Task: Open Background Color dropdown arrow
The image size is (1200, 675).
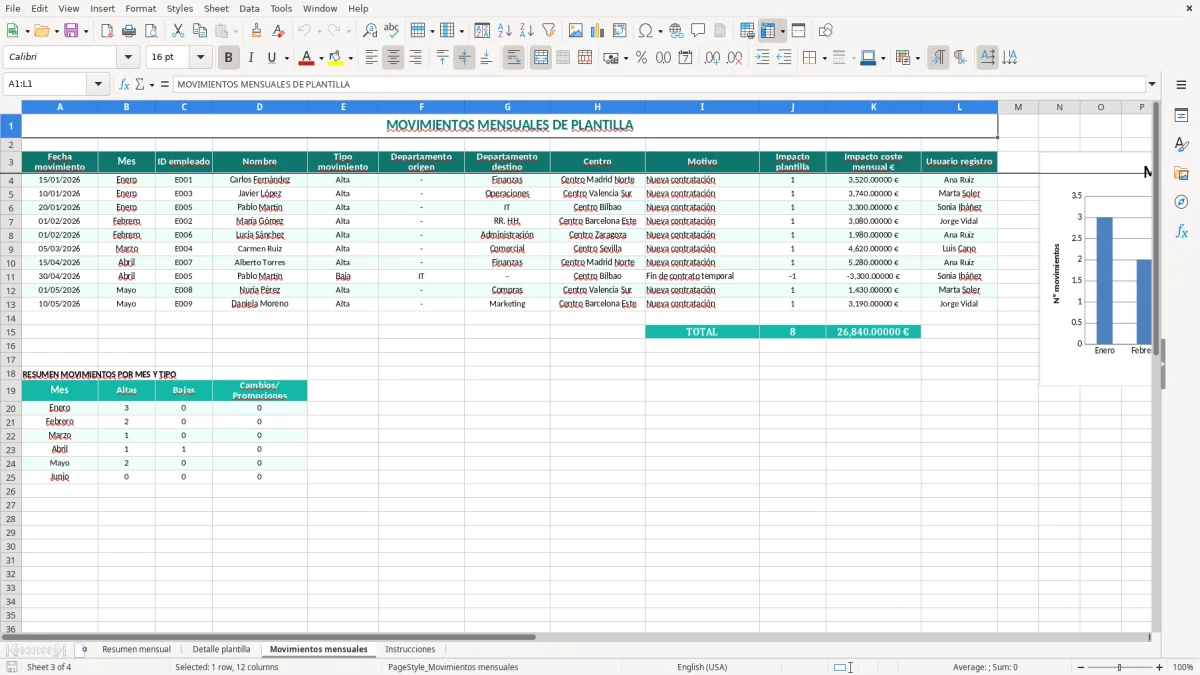Action: click(x=350, y=58)
